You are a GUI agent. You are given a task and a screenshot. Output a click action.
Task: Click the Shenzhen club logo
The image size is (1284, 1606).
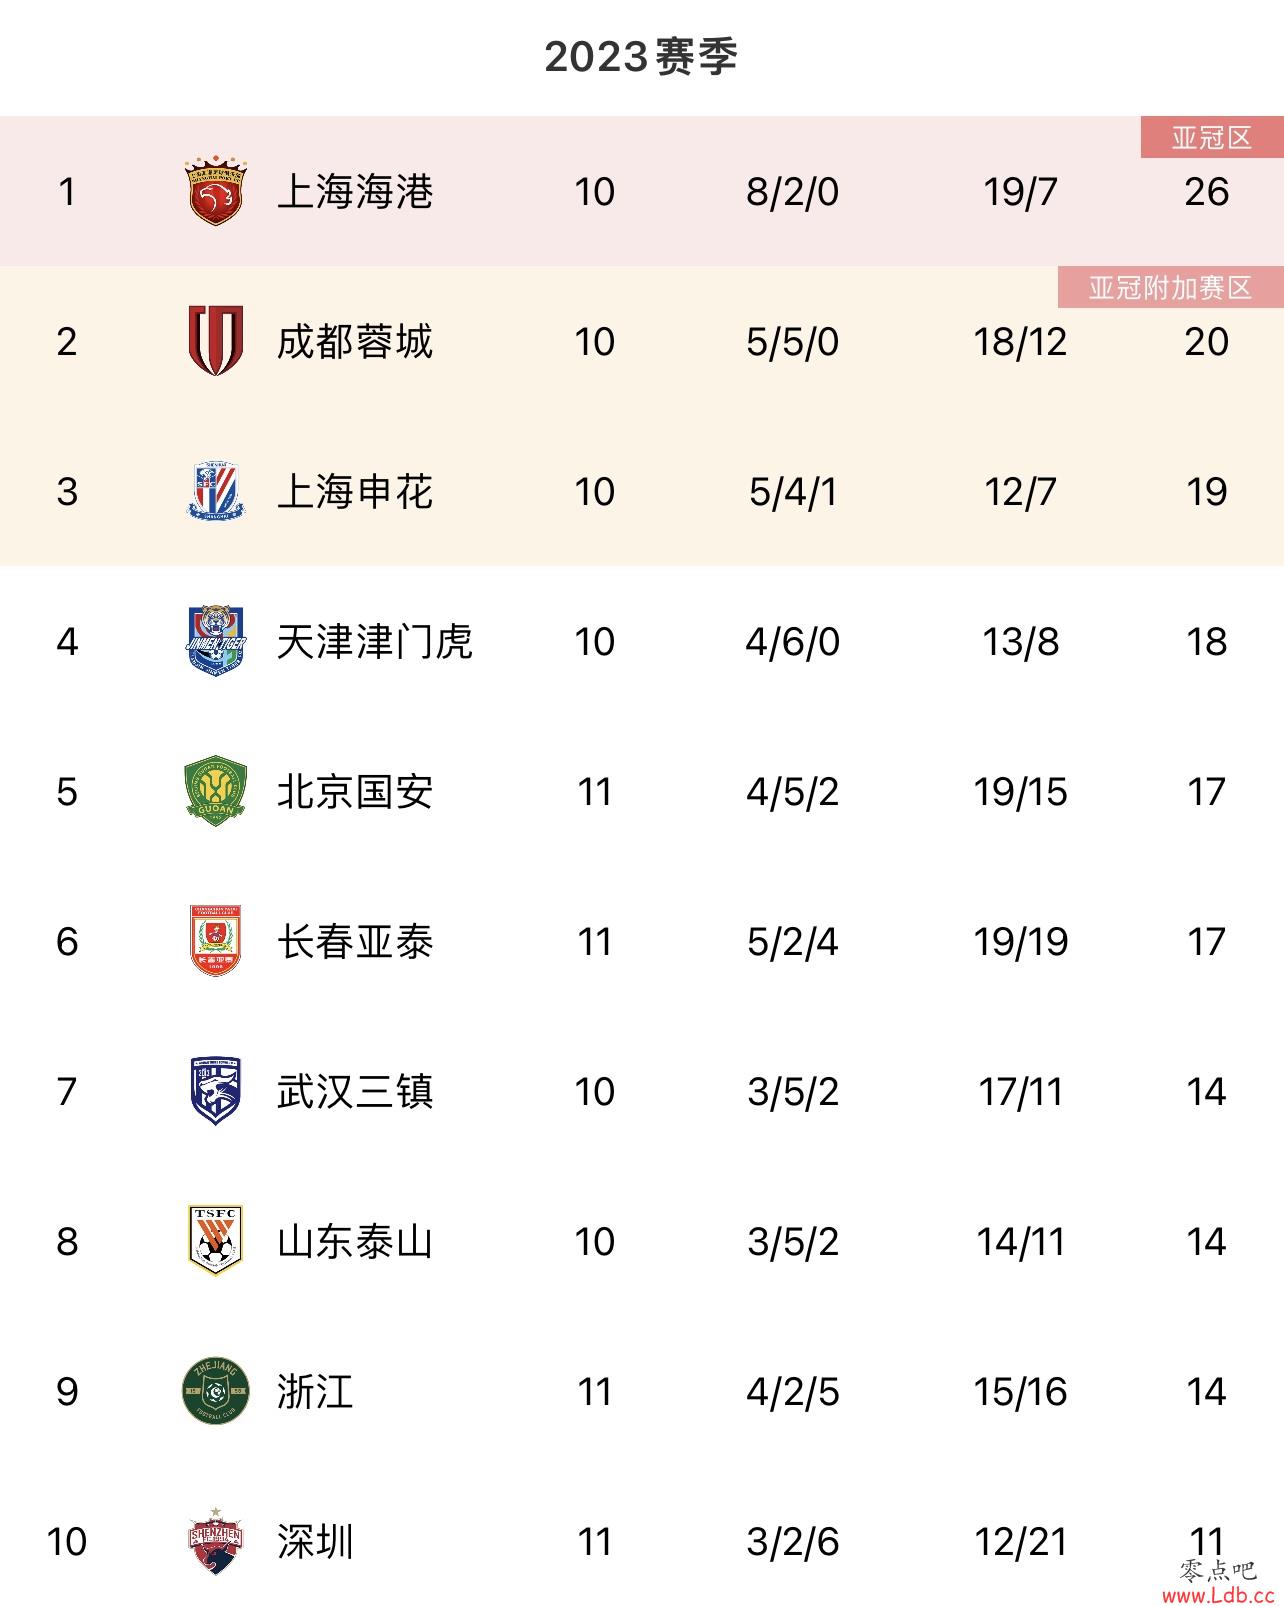click(x=215, y=1541)
